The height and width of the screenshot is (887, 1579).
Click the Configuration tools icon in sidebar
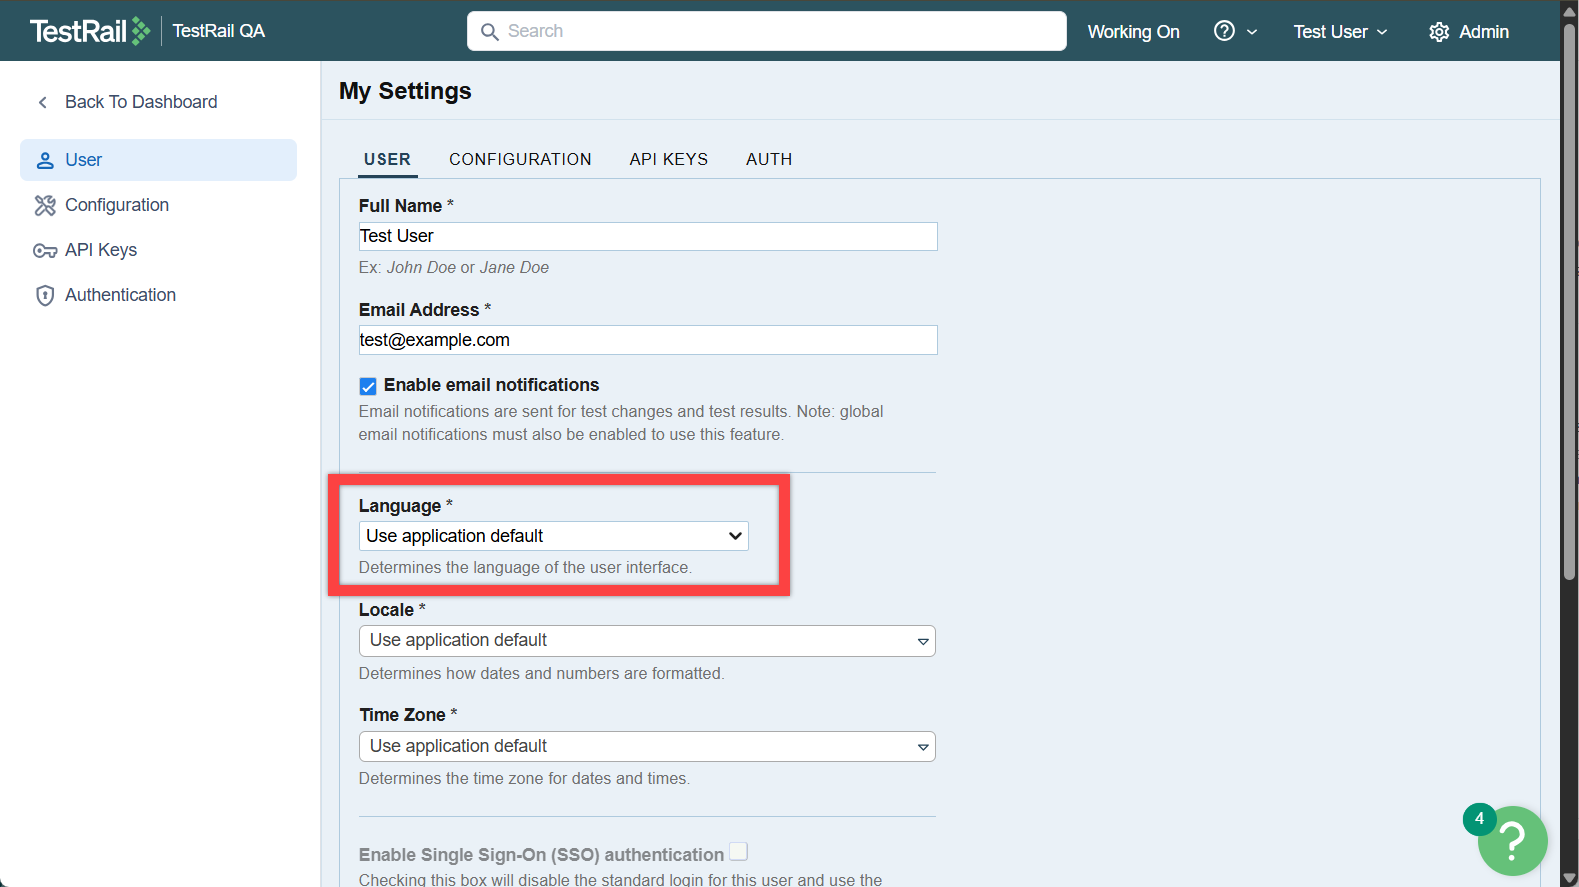(45, 205)
